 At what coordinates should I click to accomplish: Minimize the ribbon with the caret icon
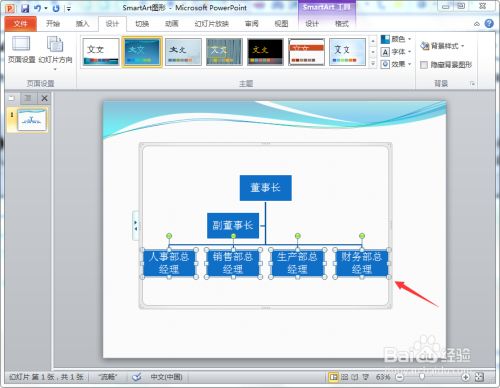pos(477,24)
